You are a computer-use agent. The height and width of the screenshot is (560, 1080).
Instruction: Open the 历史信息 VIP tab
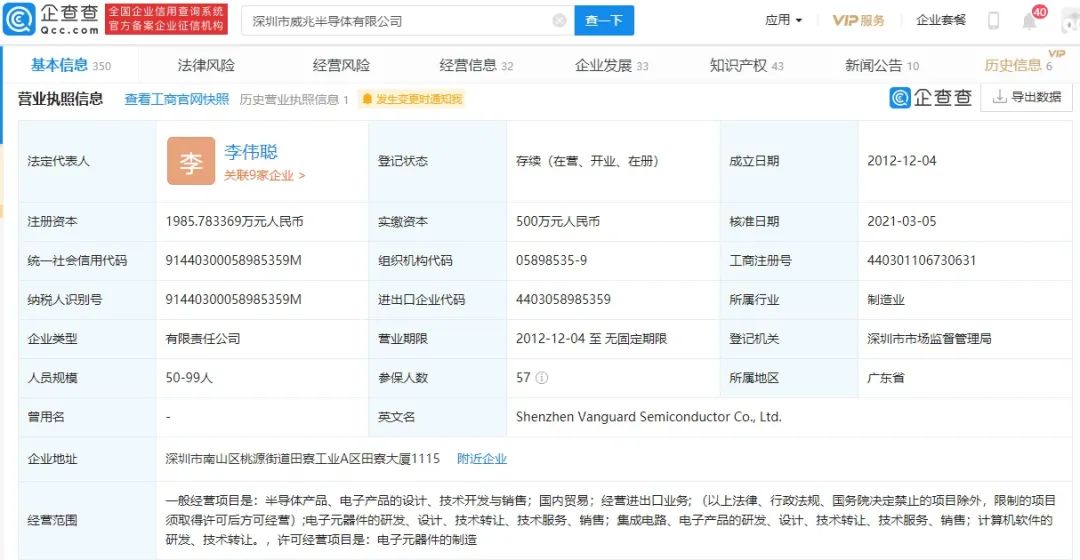coord(1018,65)
